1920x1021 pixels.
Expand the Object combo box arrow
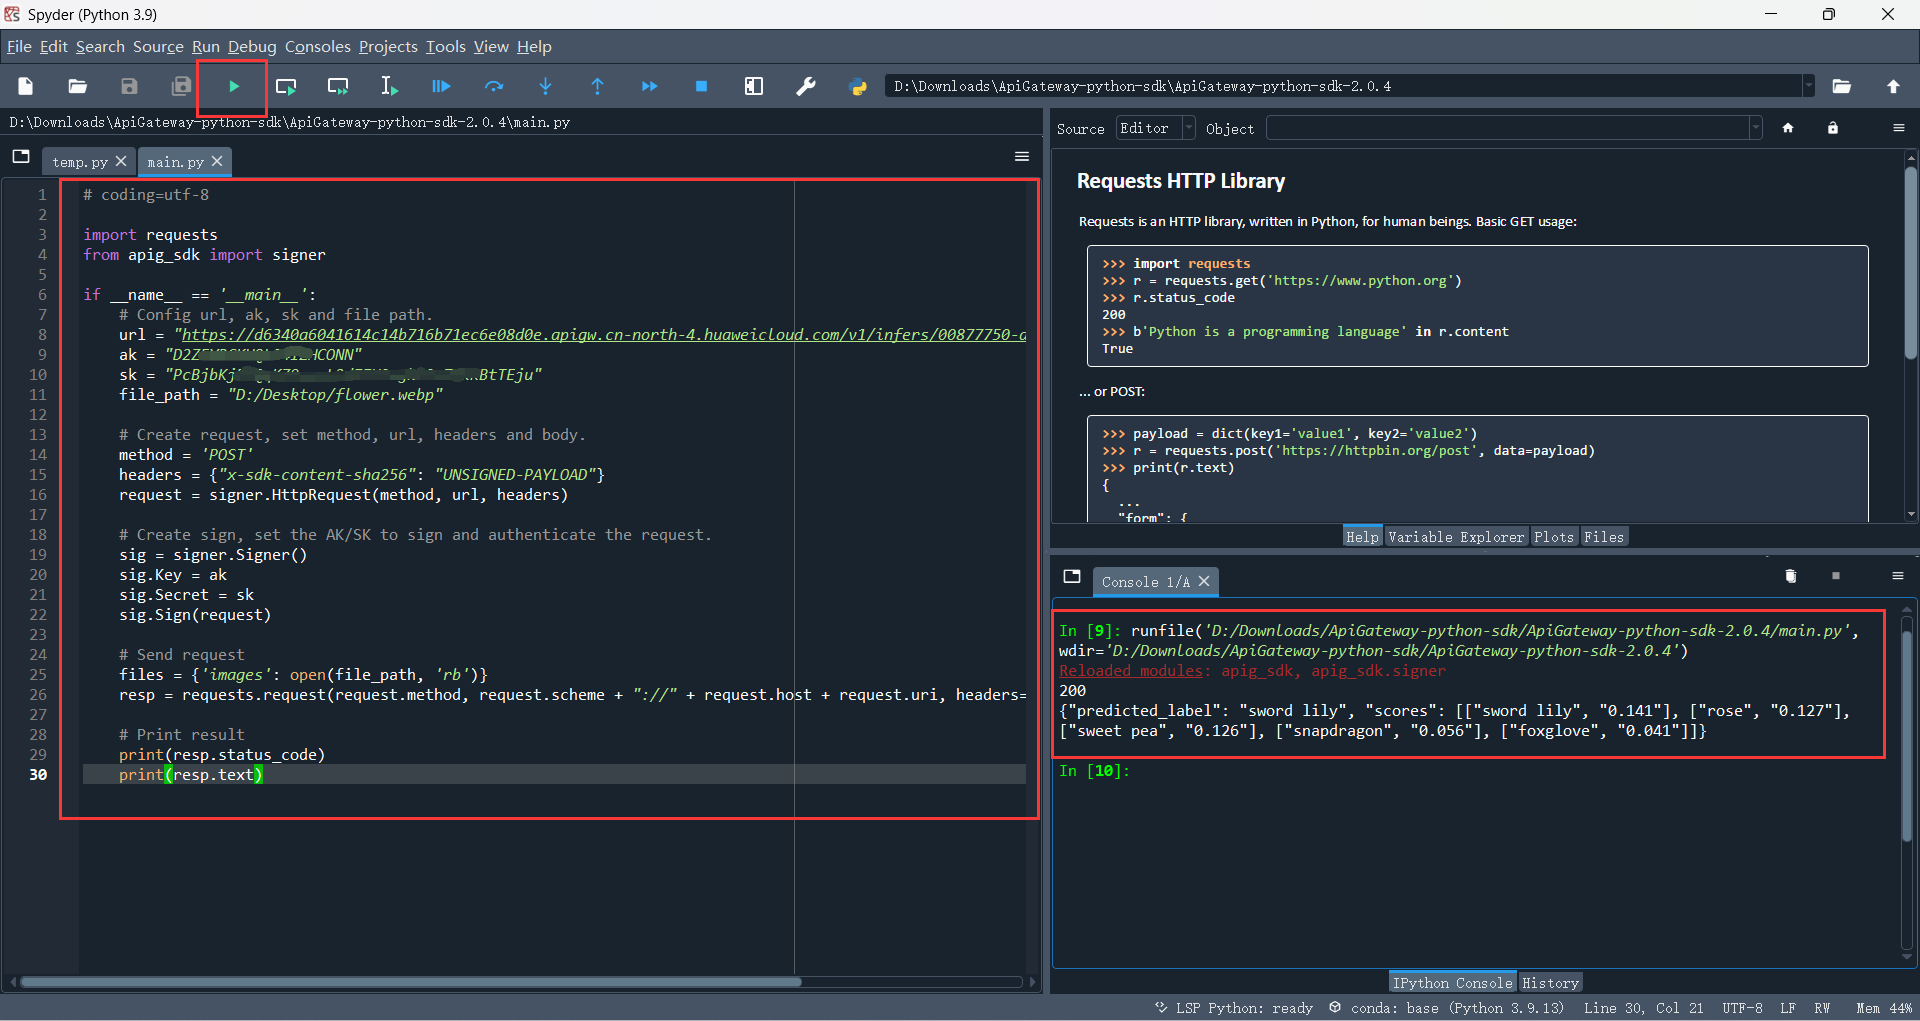(1755, 128)
